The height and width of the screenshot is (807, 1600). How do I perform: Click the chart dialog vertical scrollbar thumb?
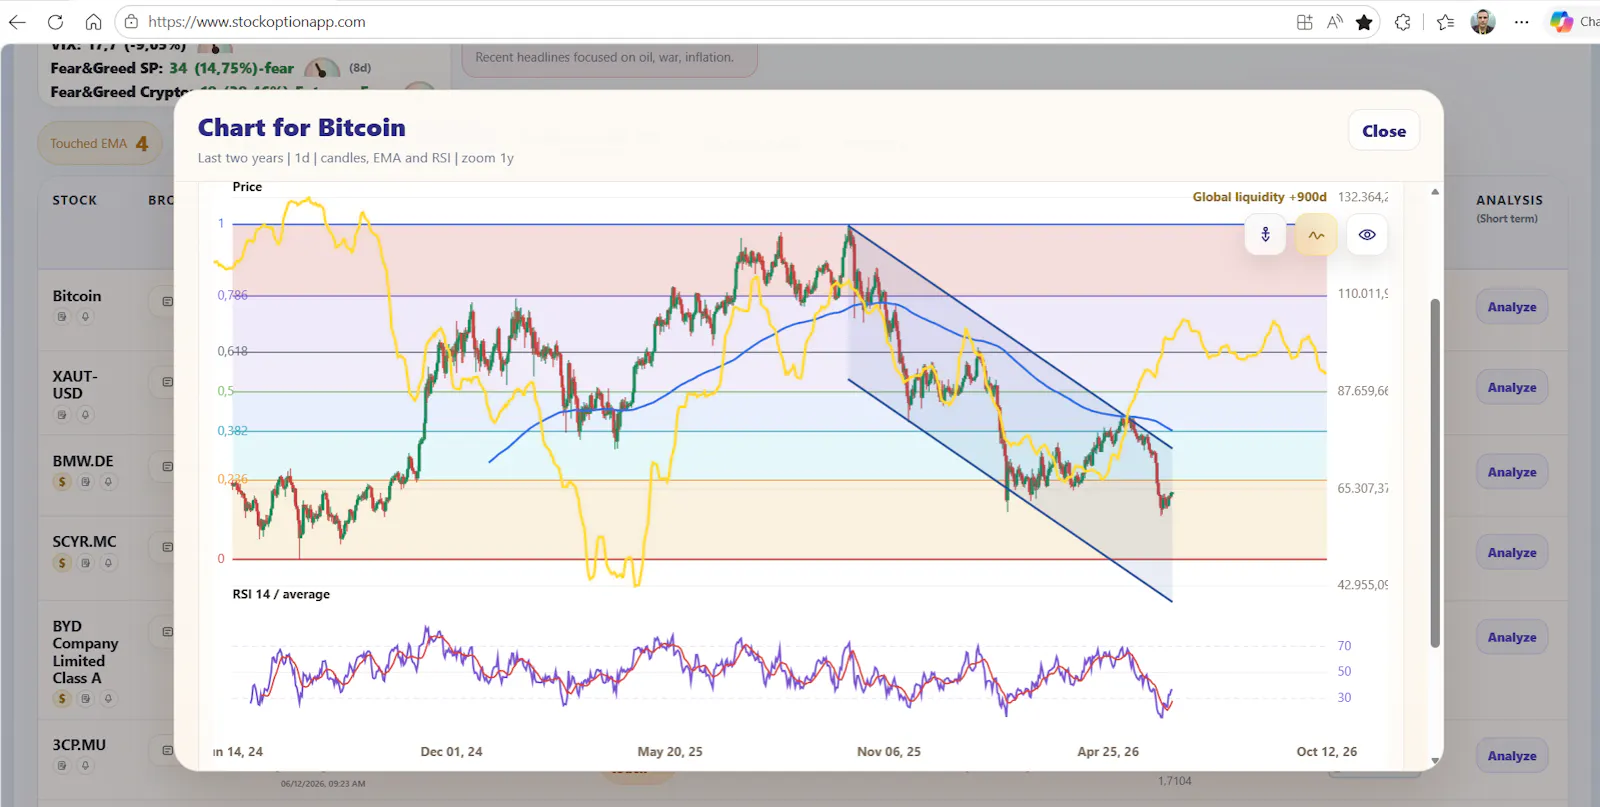pyautogui.click(x=1435, y=472)
